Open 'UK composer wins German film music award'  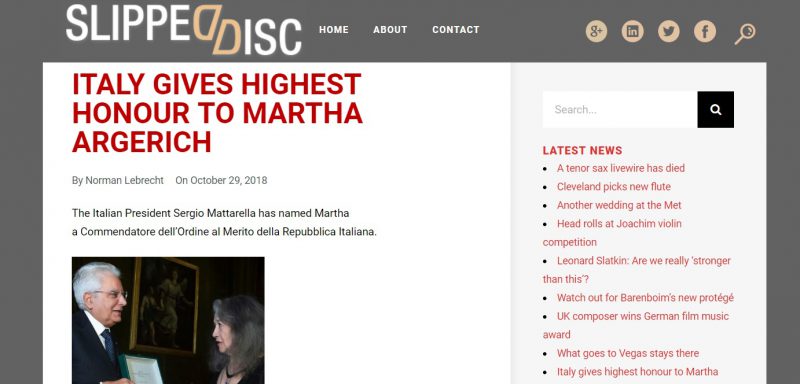[636, 325]
